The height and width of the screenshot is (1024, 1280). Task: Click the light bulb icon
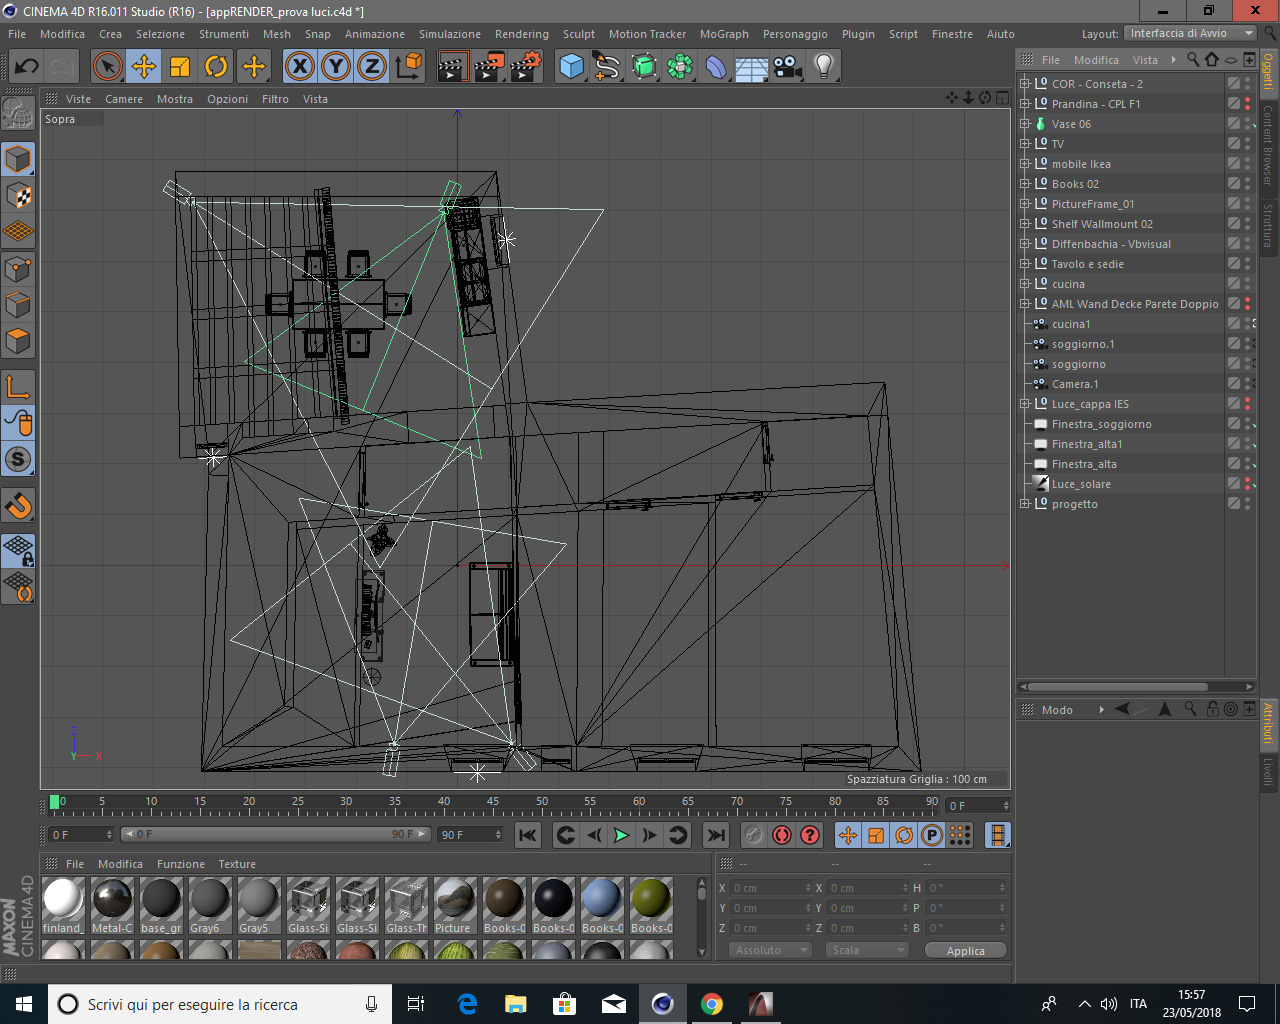[823, 67]
